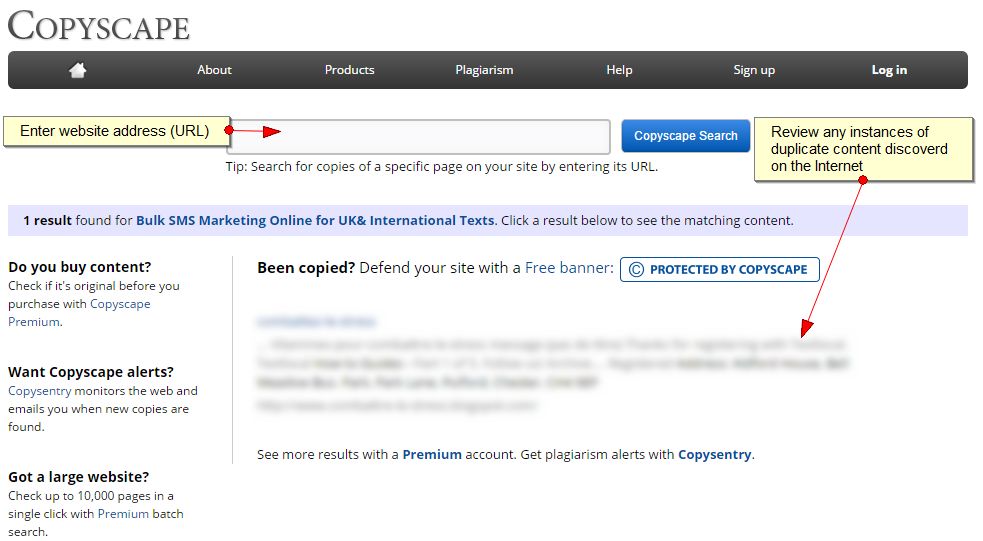Go to the Copyscape home icon
This screenshot has height=541, width=983.
pyautogui.click(x=78, y=70)
